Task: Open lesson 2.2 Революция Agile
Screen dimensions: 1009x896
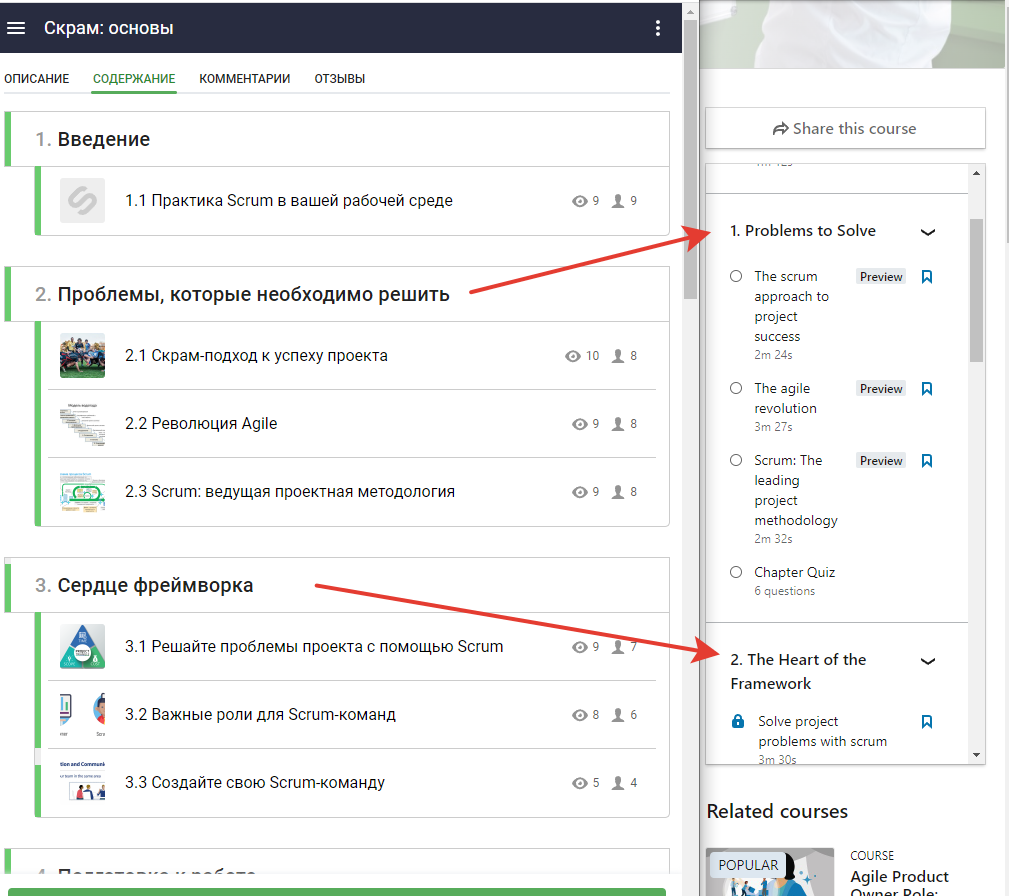Action: [201, 424]
